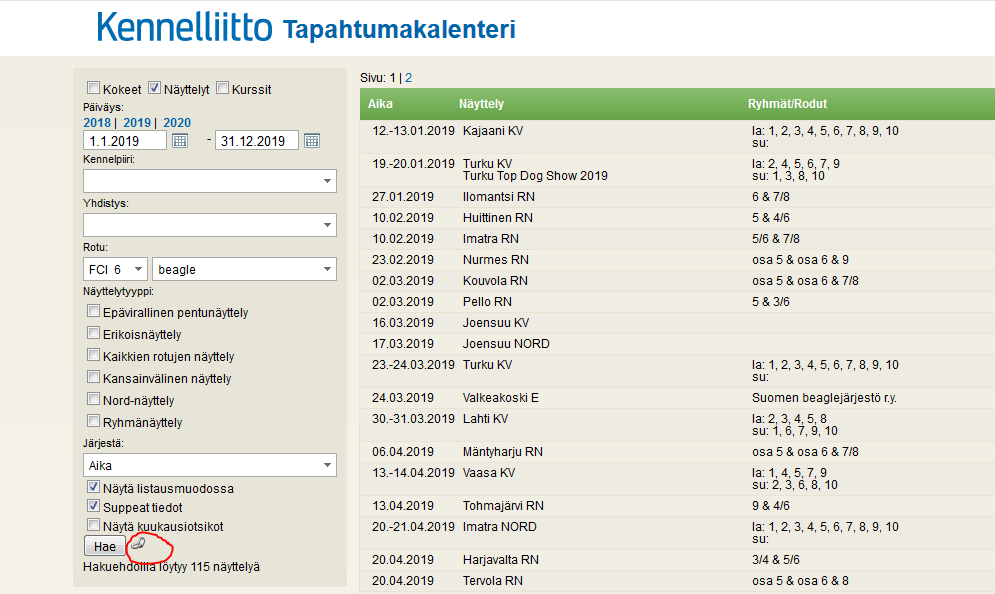This screenshot has height=594, width=995.
Task: Open the Yhdistys dropdown
Action: click(x=209, y=225)
